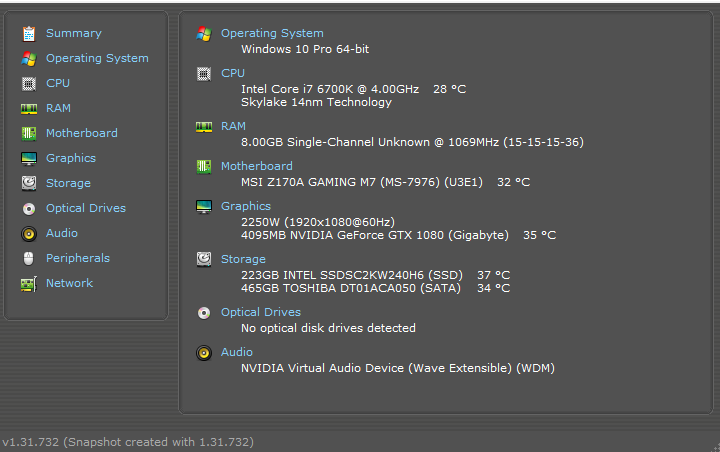The height and width of the screenshot is (452, 720).
Task: Click the RAM stick icon in sidebar
Action: click(28, 108)
